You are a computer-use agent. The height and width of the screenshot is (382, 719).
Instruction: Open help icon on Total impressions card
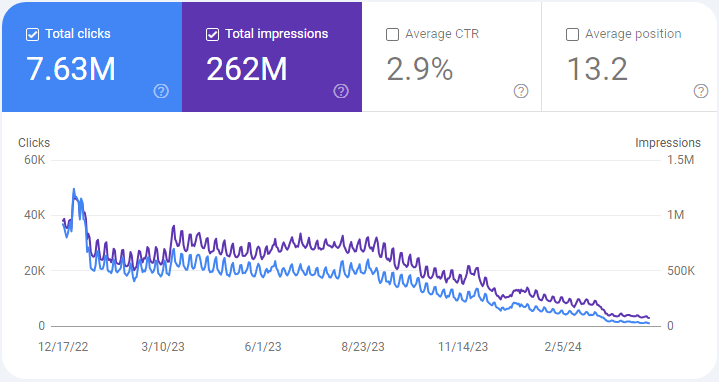[341, 91]
